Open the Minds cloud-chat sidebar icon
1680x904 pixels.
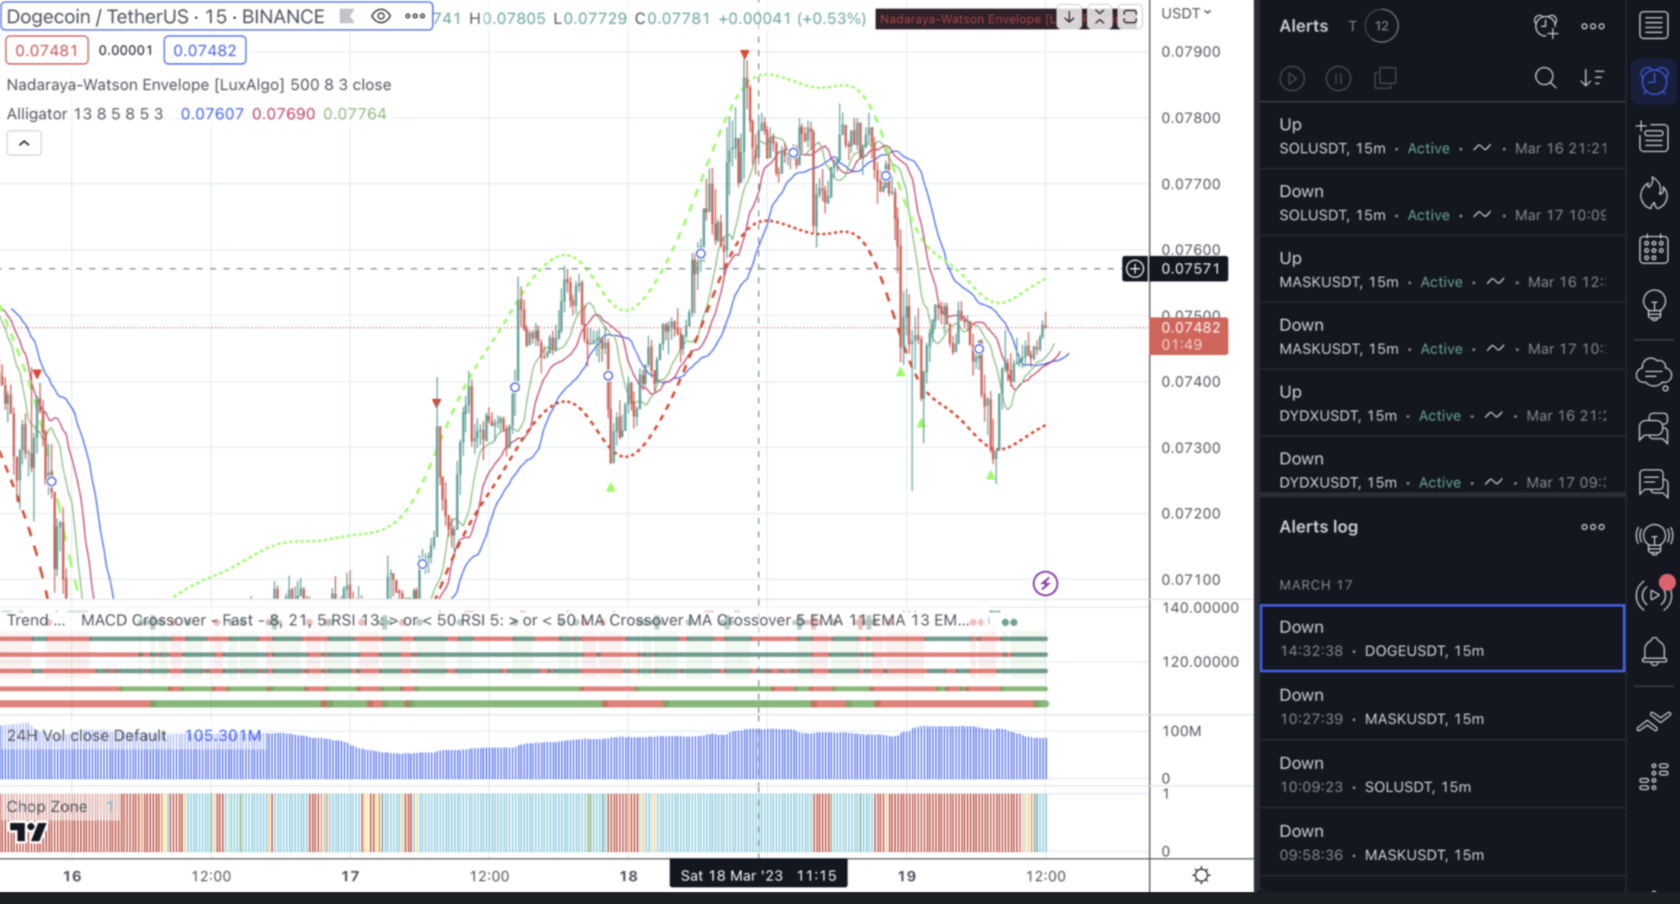click(1653, 374)
